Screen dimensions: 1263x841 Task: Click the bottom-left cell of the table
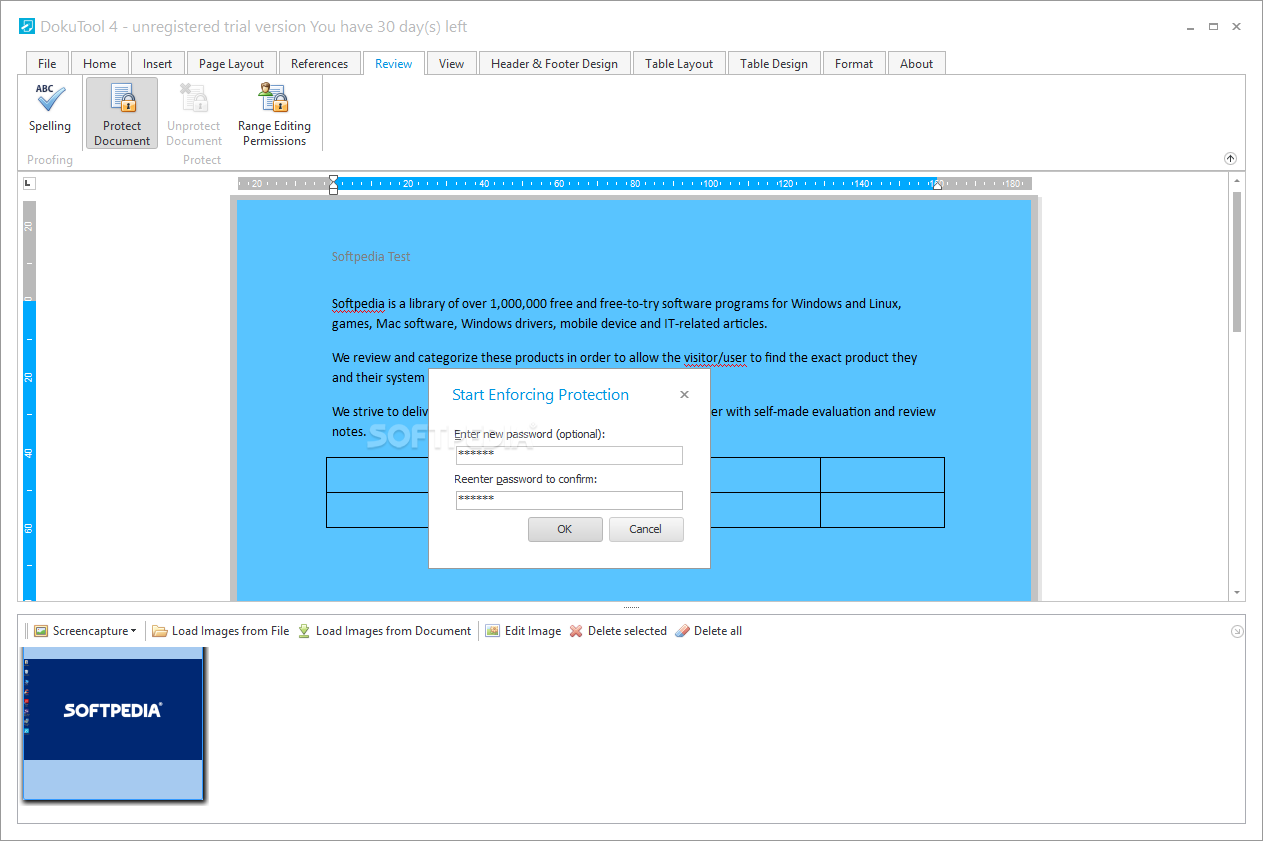pyautogui.click(x=378, y=510)
